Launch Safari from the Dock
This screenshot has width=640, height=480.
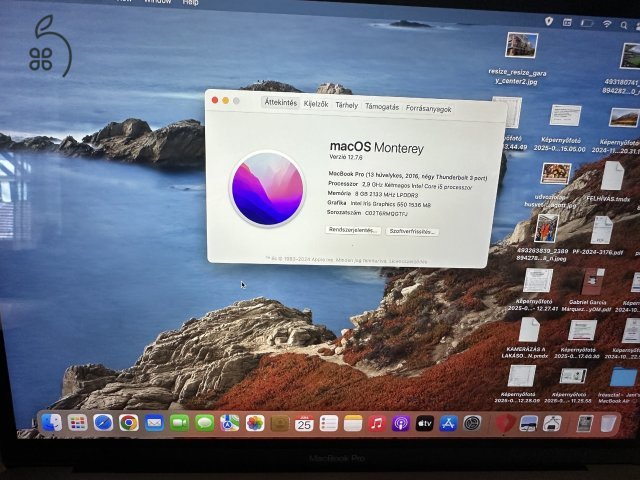tap(103, 423)
